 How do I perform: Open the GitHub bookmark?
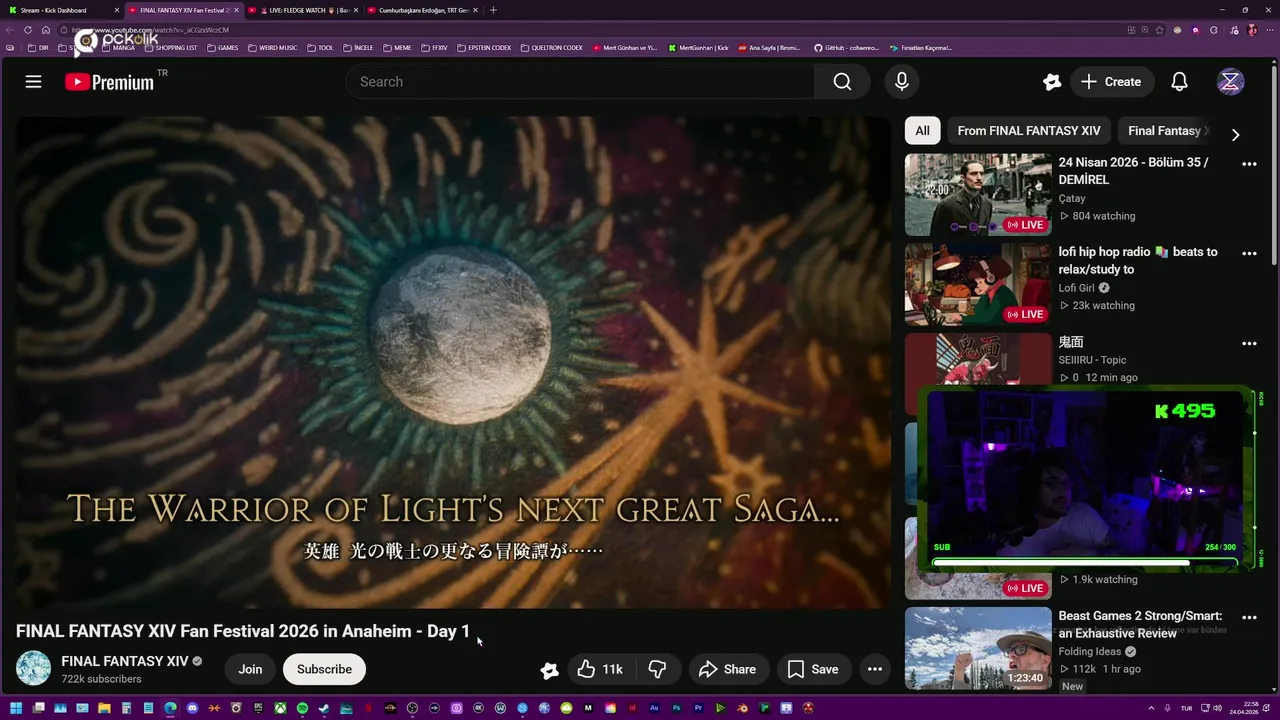point(846,48)
